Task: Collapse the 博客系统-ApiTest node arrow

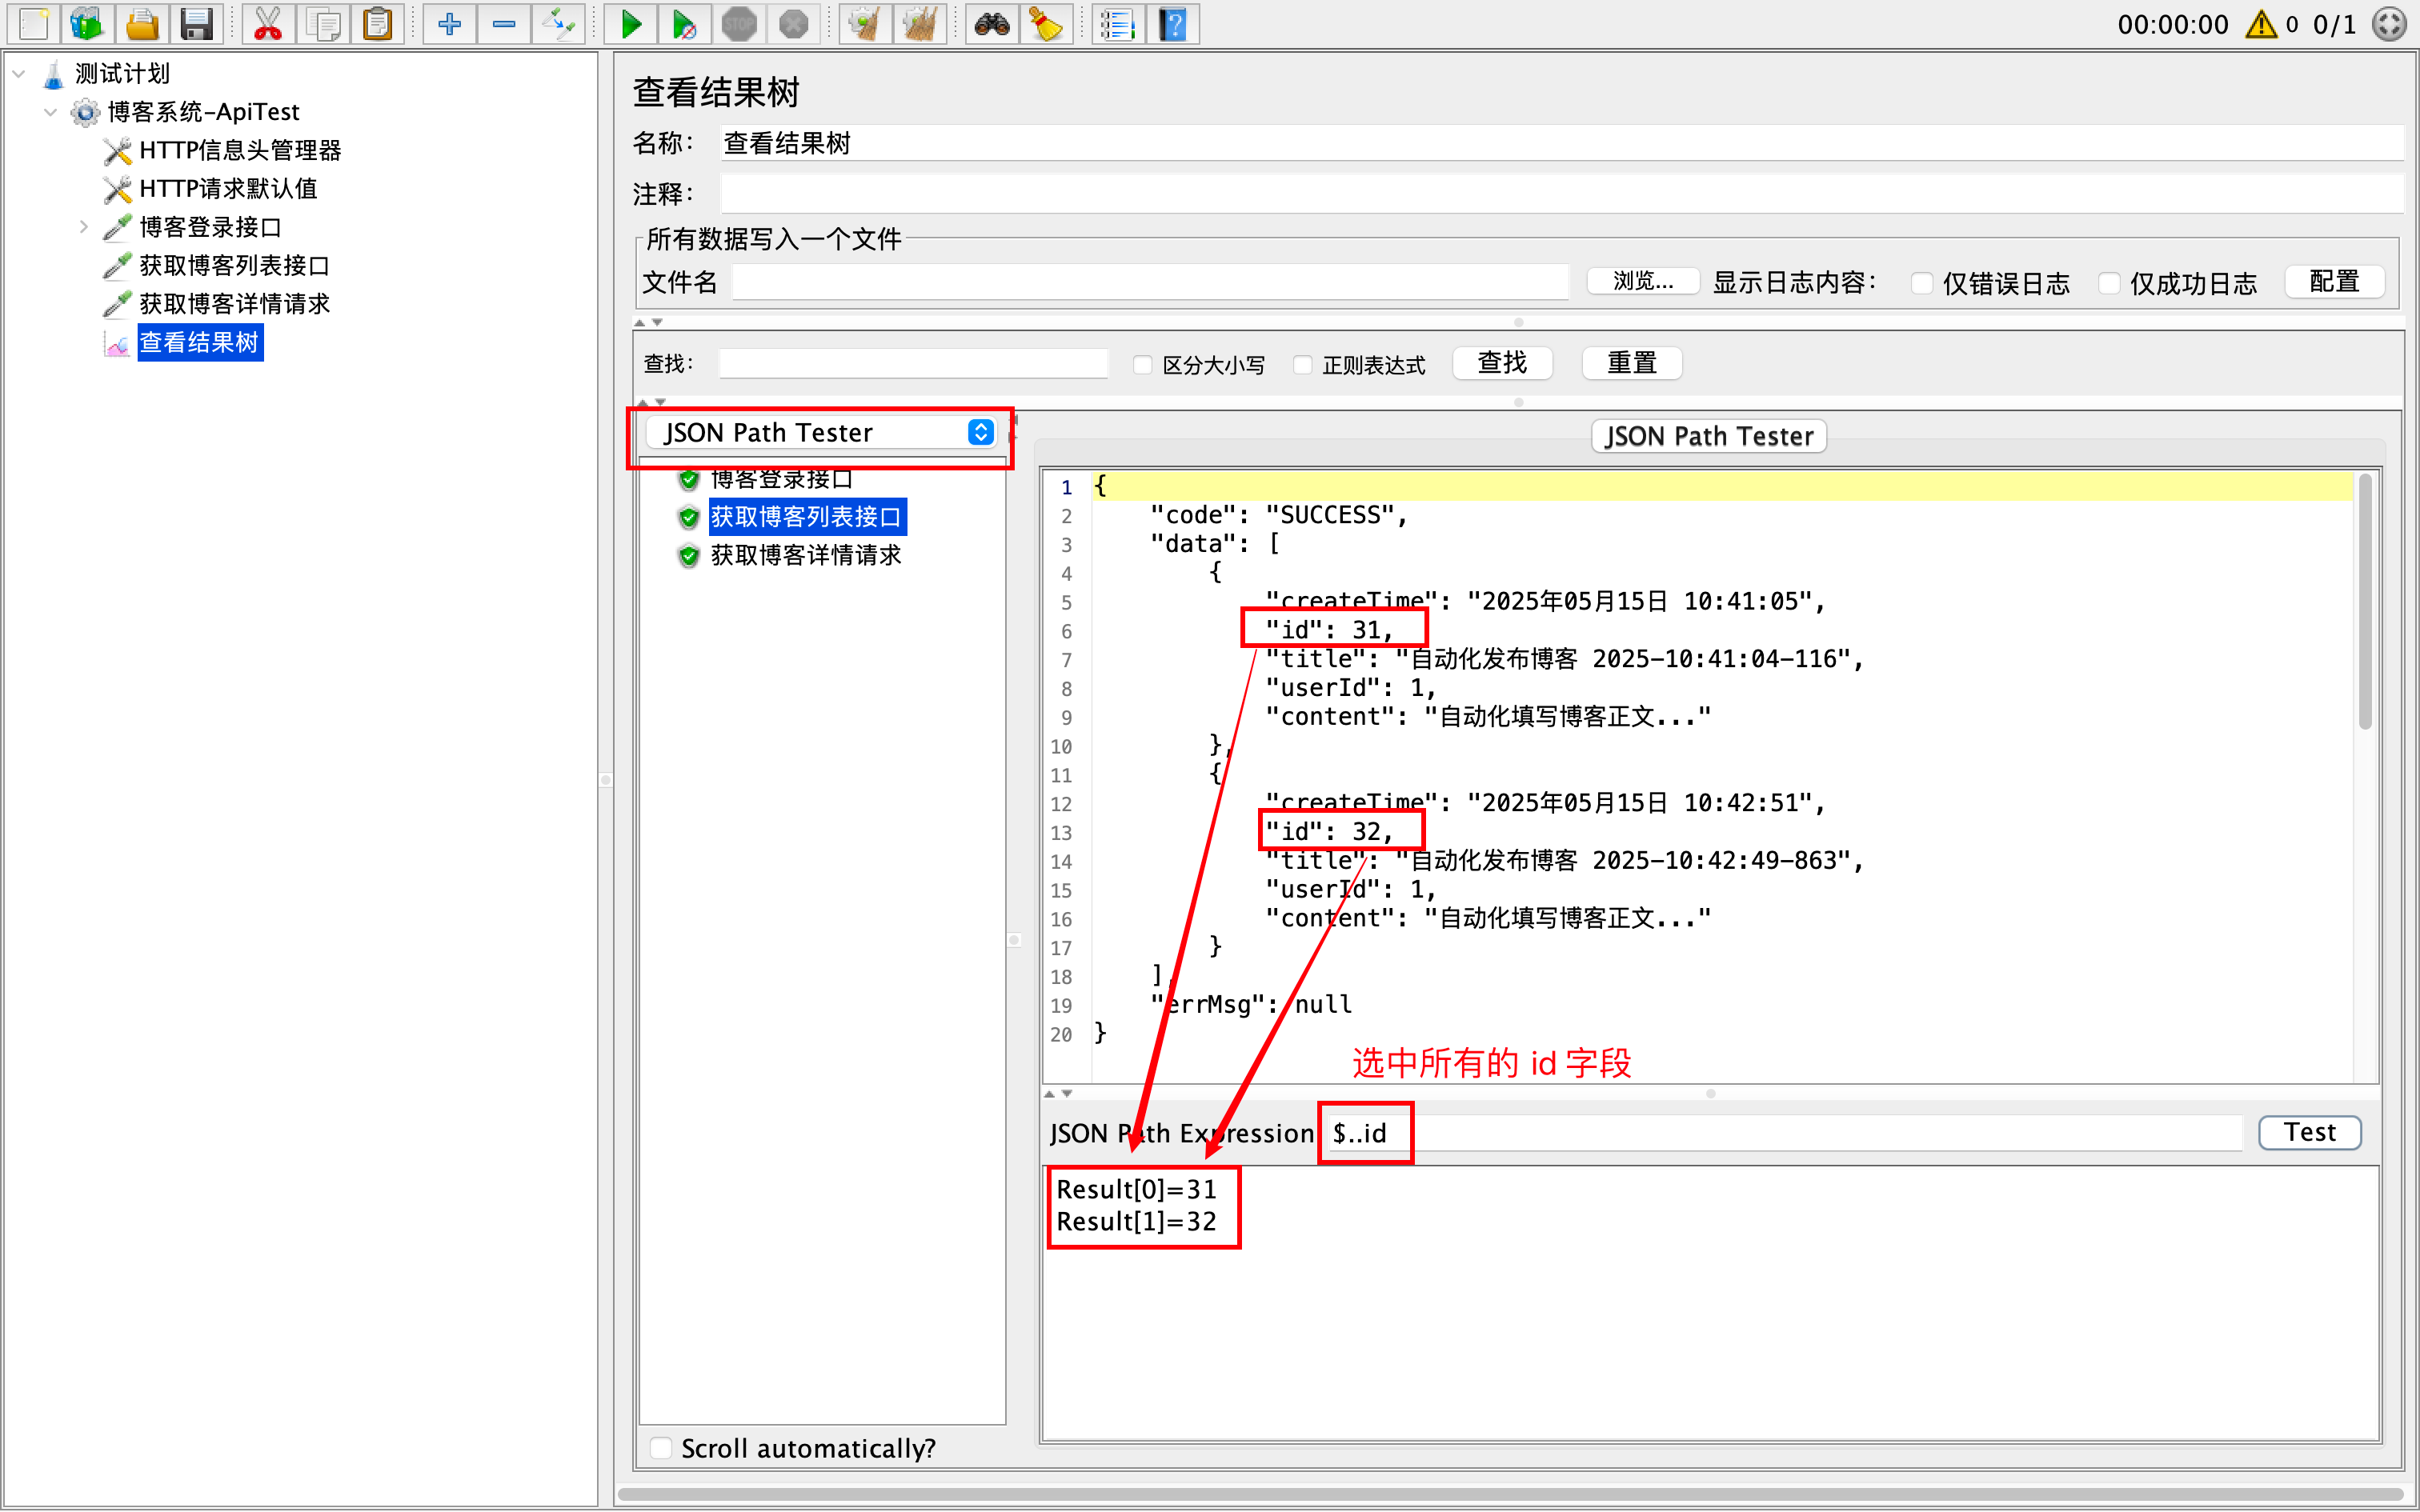Action: 50,112
